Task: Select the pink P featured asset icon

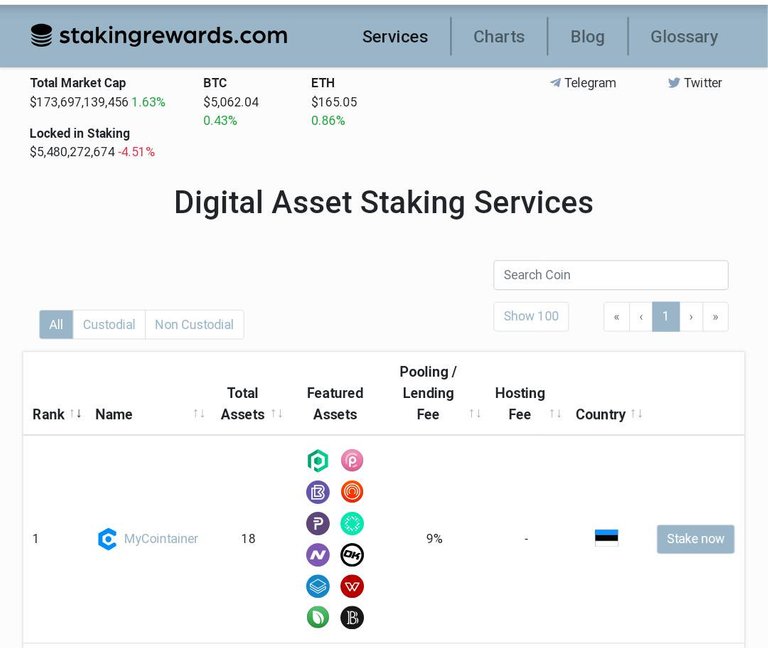Action: point(352,460)
